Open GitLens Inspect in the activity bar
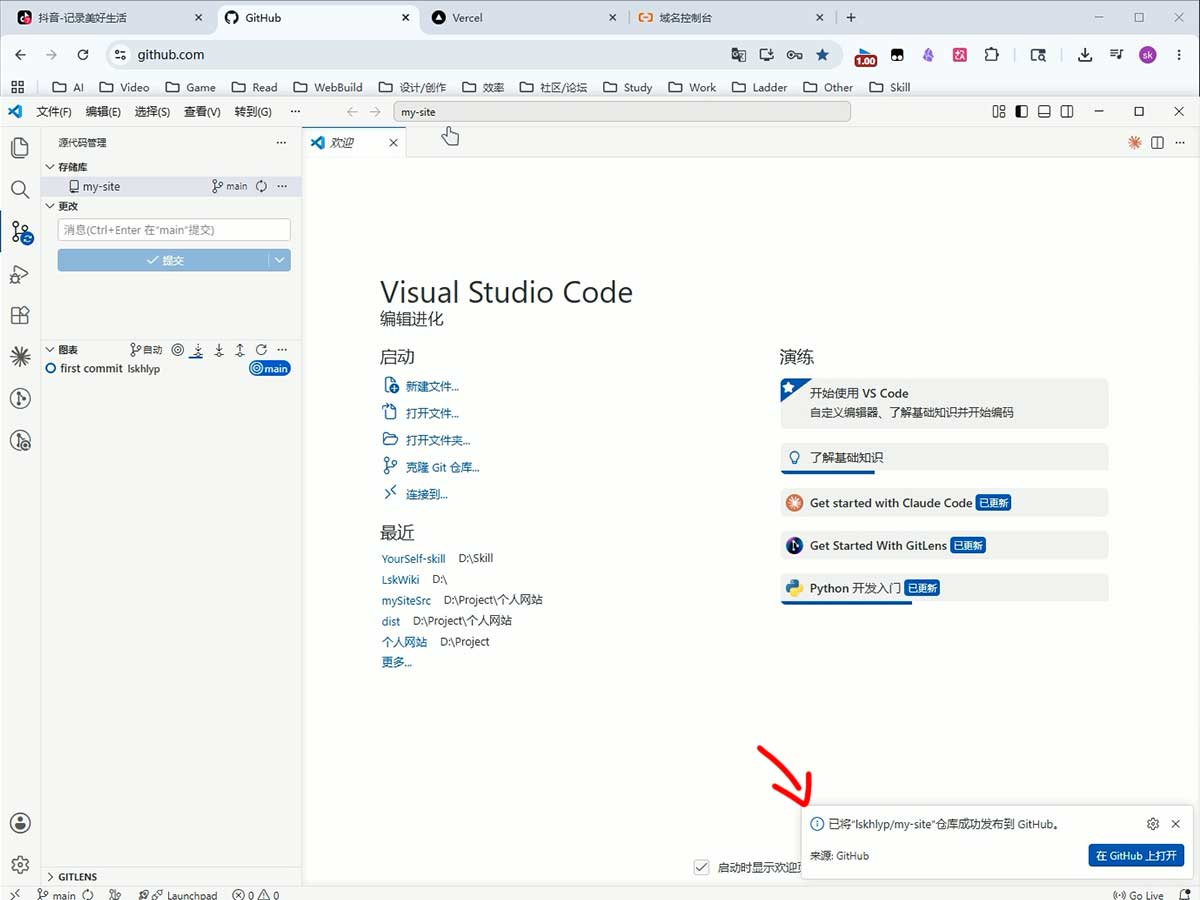Image resolution: width=1200 pixels, height=900 pixels. [x=20, y=440]
